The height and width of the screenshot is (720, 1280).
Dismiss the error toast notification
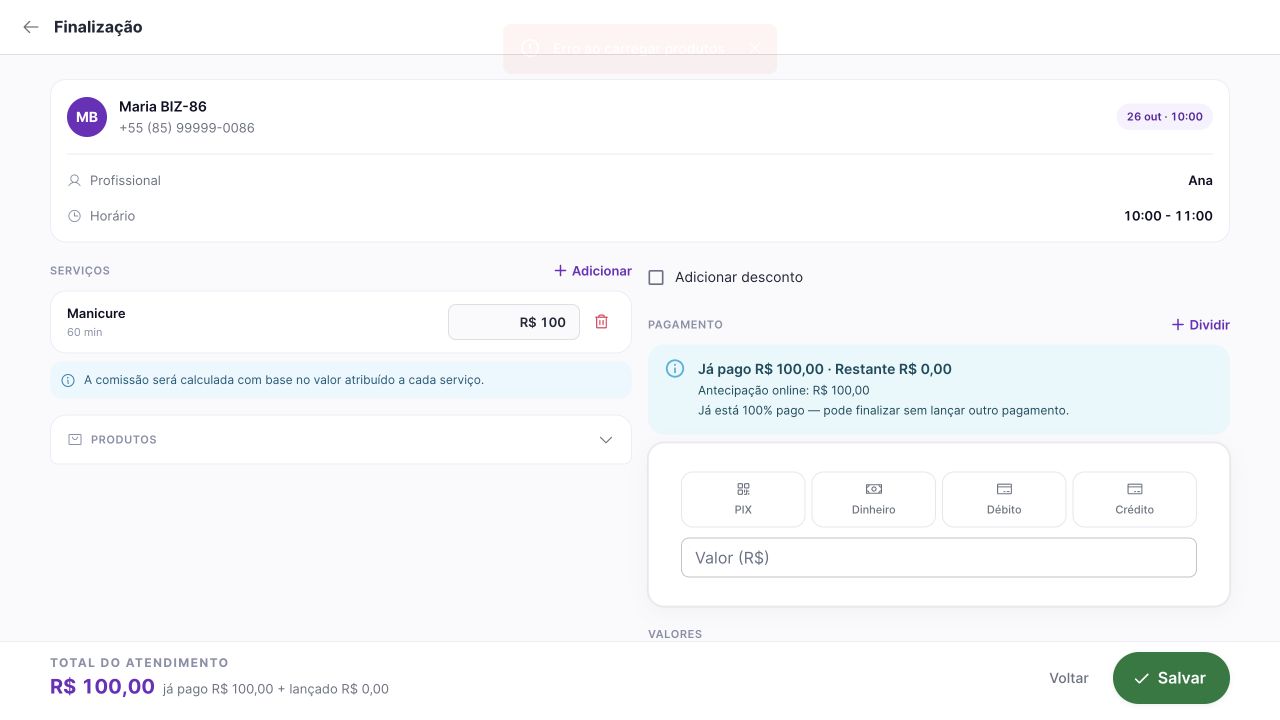point(754,48)
